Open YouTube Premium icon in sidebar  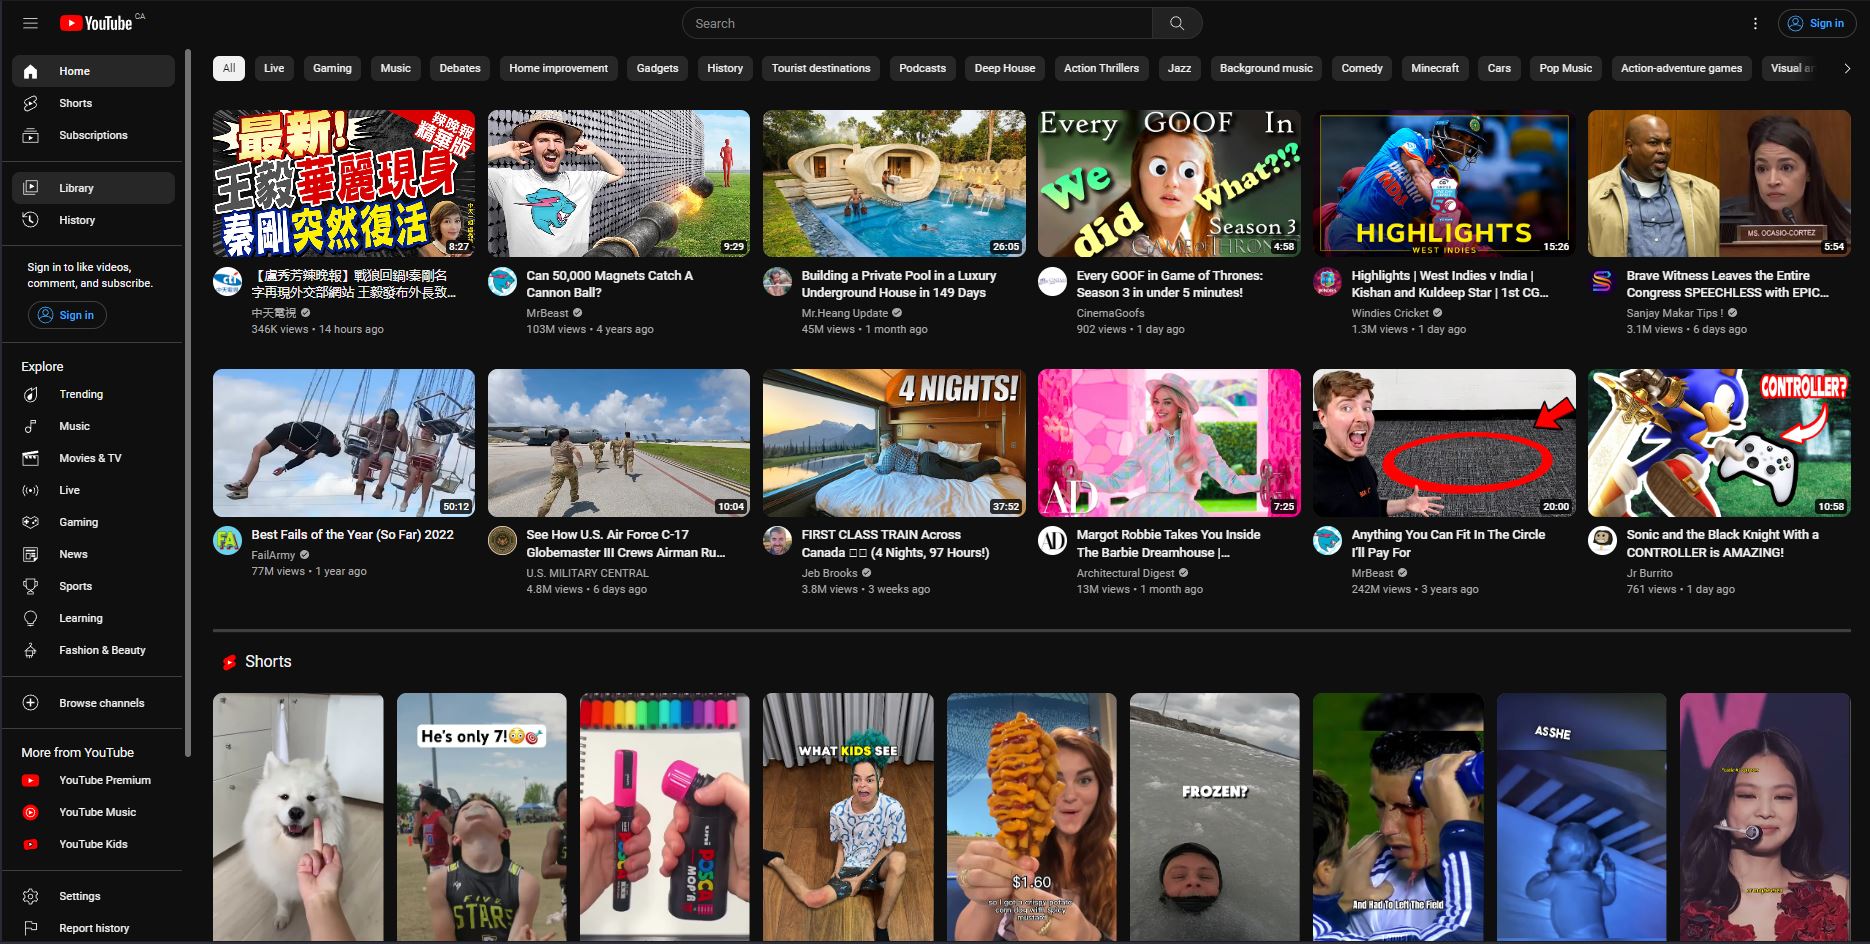(31, 780)
